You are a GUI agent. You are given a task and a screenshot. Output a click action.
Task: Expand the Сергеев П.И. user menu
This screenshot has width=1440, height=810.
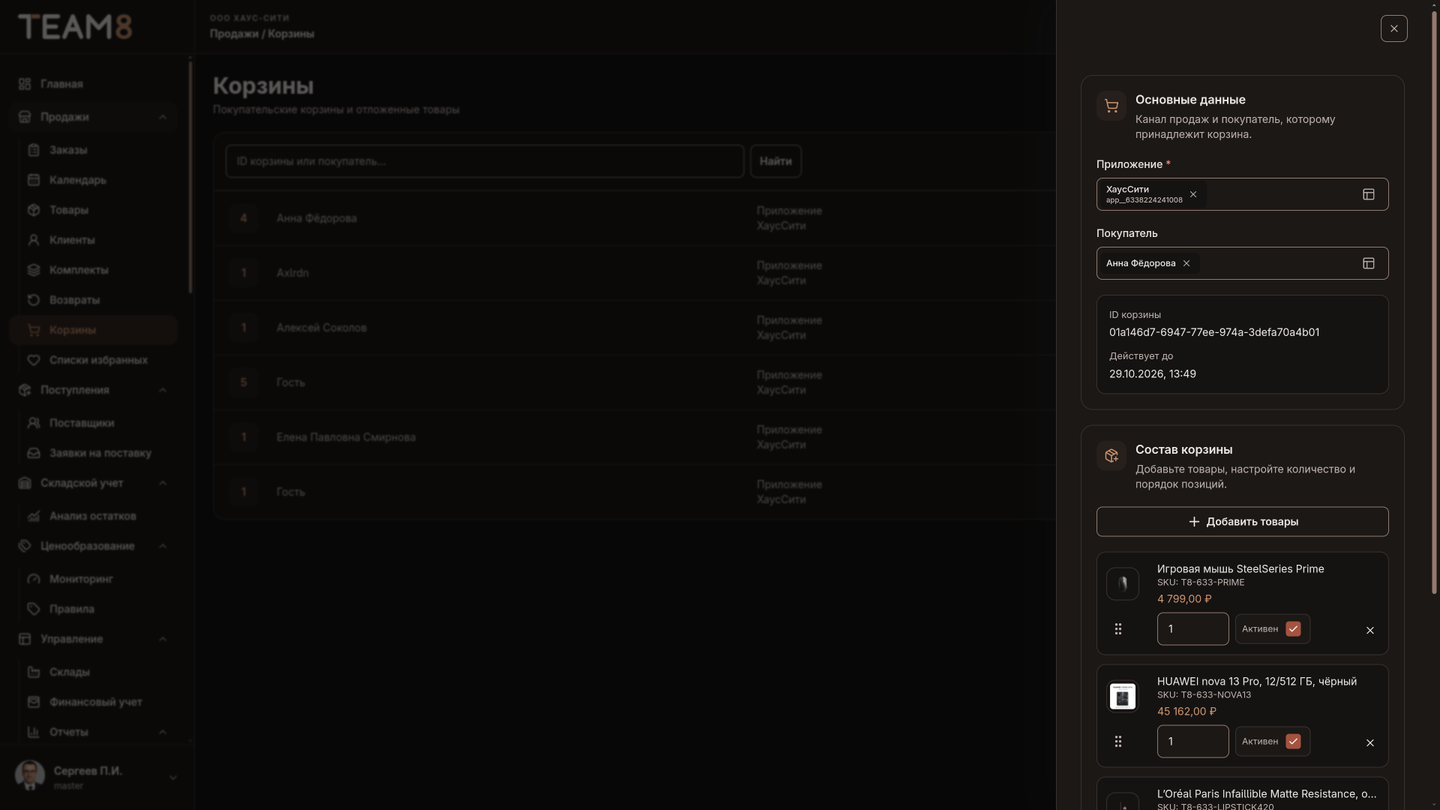click(x=172, y=778)
